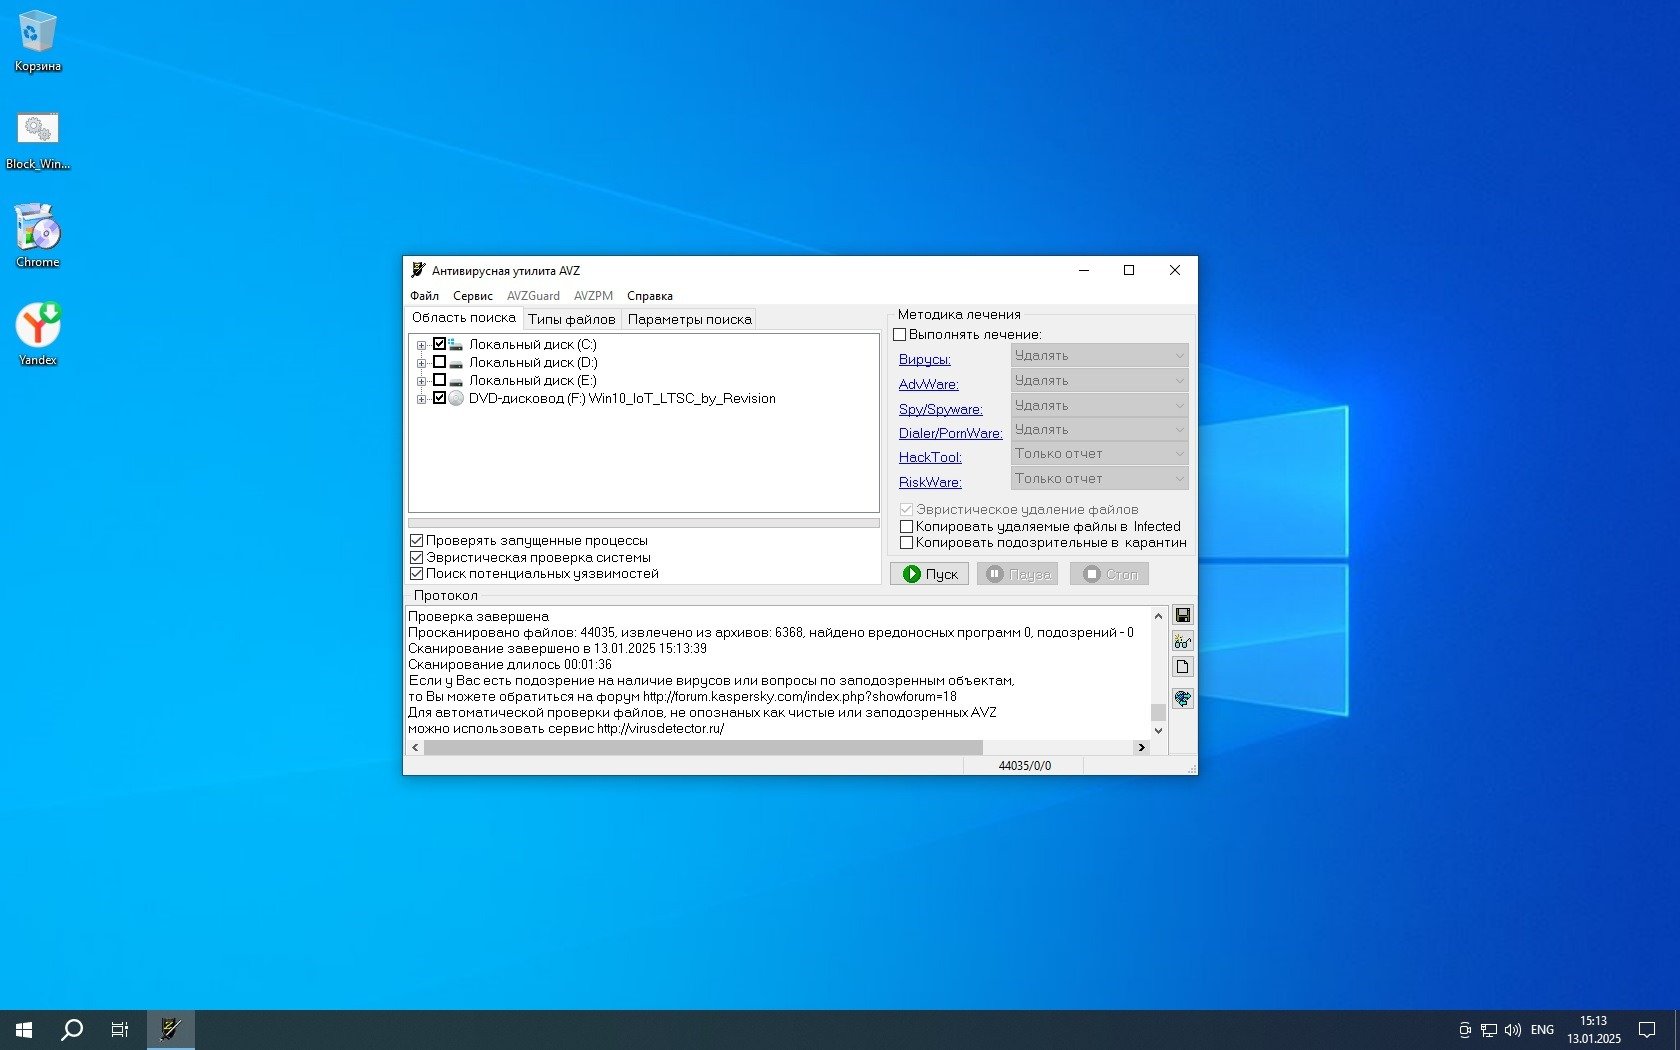Screen dimensions: 1680x1050
Task: Open Windows Start menu
Action: pos(24,1029)
